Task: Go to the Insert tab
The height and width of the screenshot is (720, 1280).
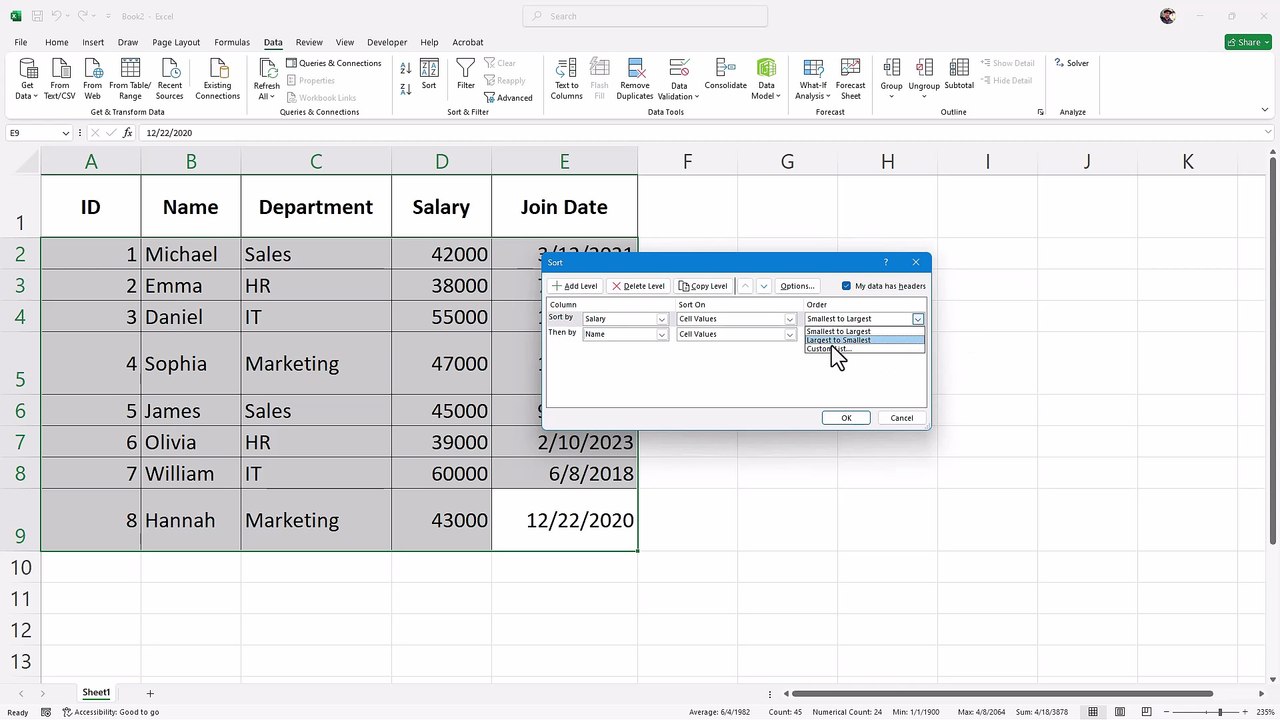Action: [x=93, y=42]
